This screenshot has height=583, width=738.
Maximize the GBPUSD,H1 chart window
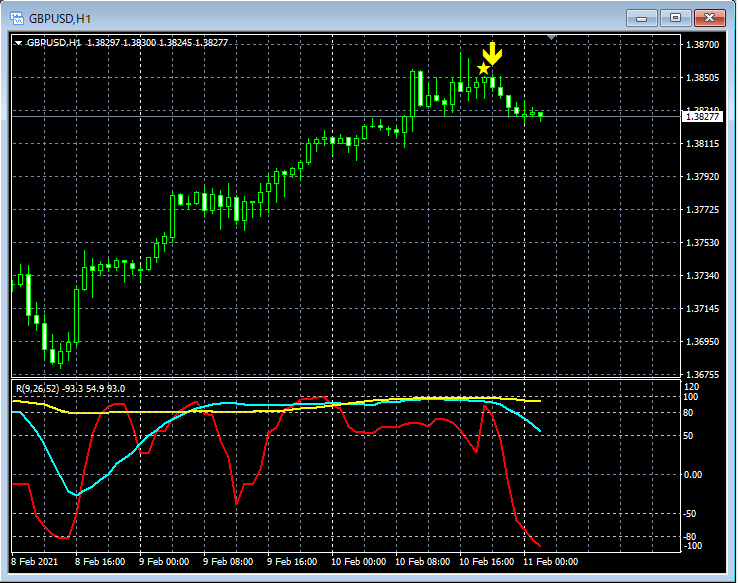(x=677, y=17)
